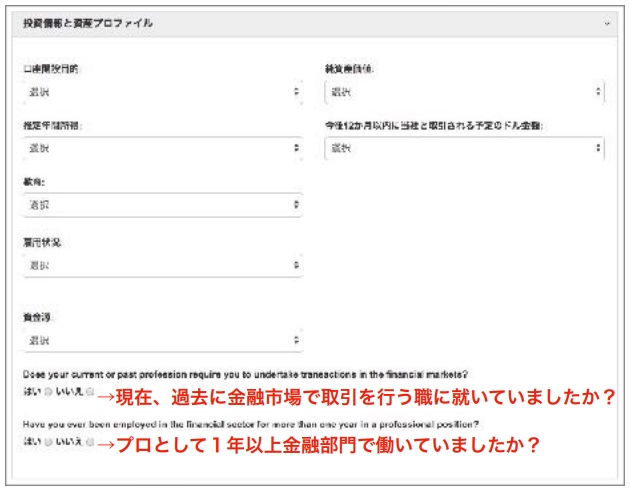Open the 資金源 dropdown
This screenshot has height=491, width=630.
click(x=163, y=340)
